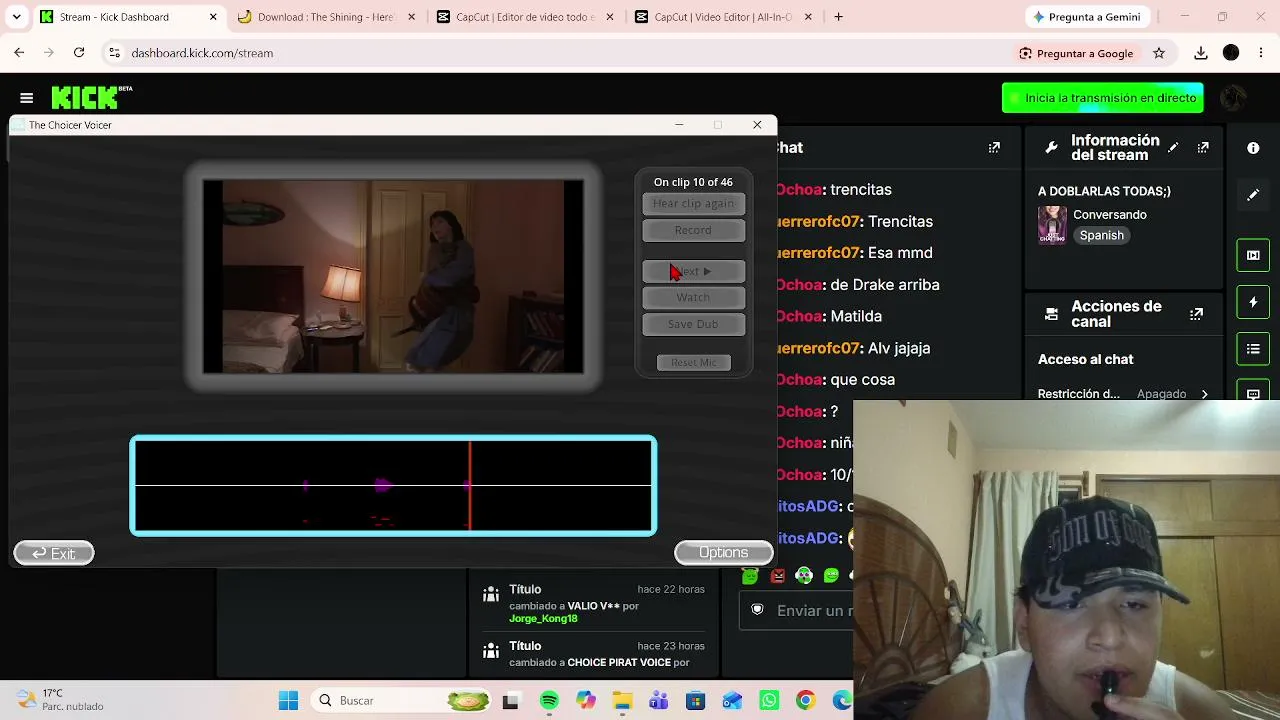
Task: Bookmark this page with the star icon
Action: [x=1159, y=53]
